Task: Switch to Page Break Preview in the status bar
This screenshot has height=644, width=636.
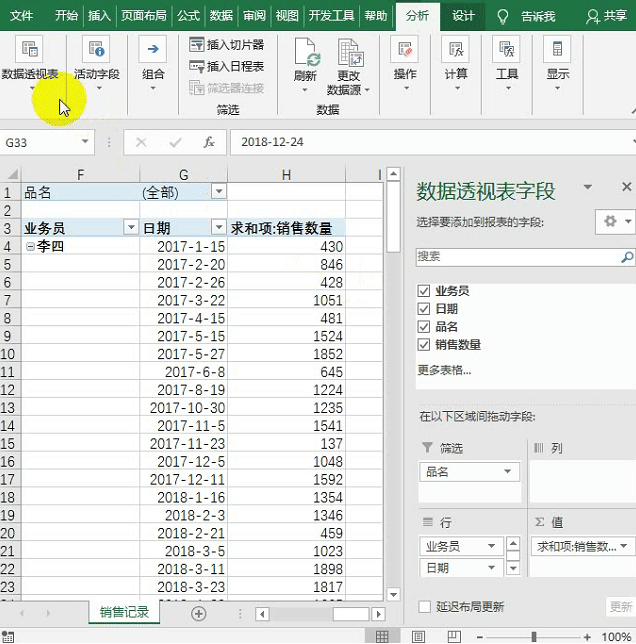Action: click(x=454, y=636)
